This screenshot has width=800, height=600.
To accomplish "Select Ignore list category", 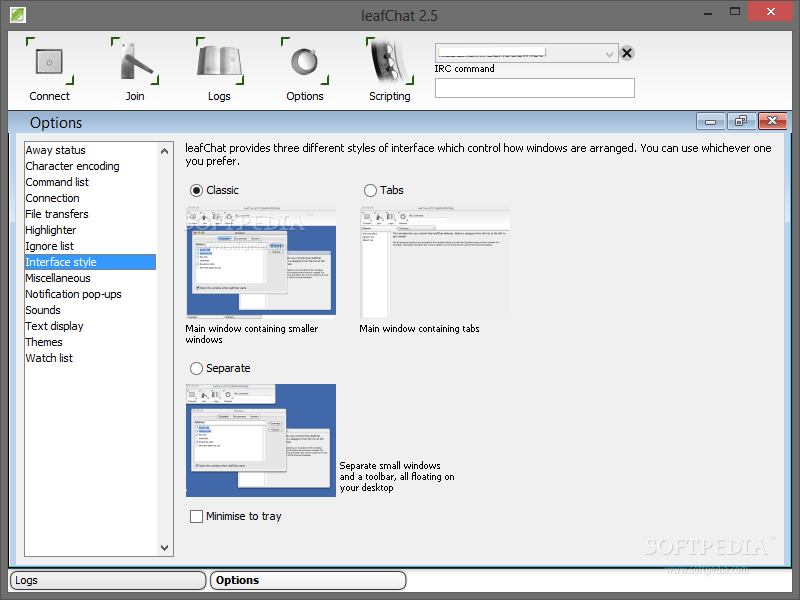I will pyautogui.click(x=90, y=246).
